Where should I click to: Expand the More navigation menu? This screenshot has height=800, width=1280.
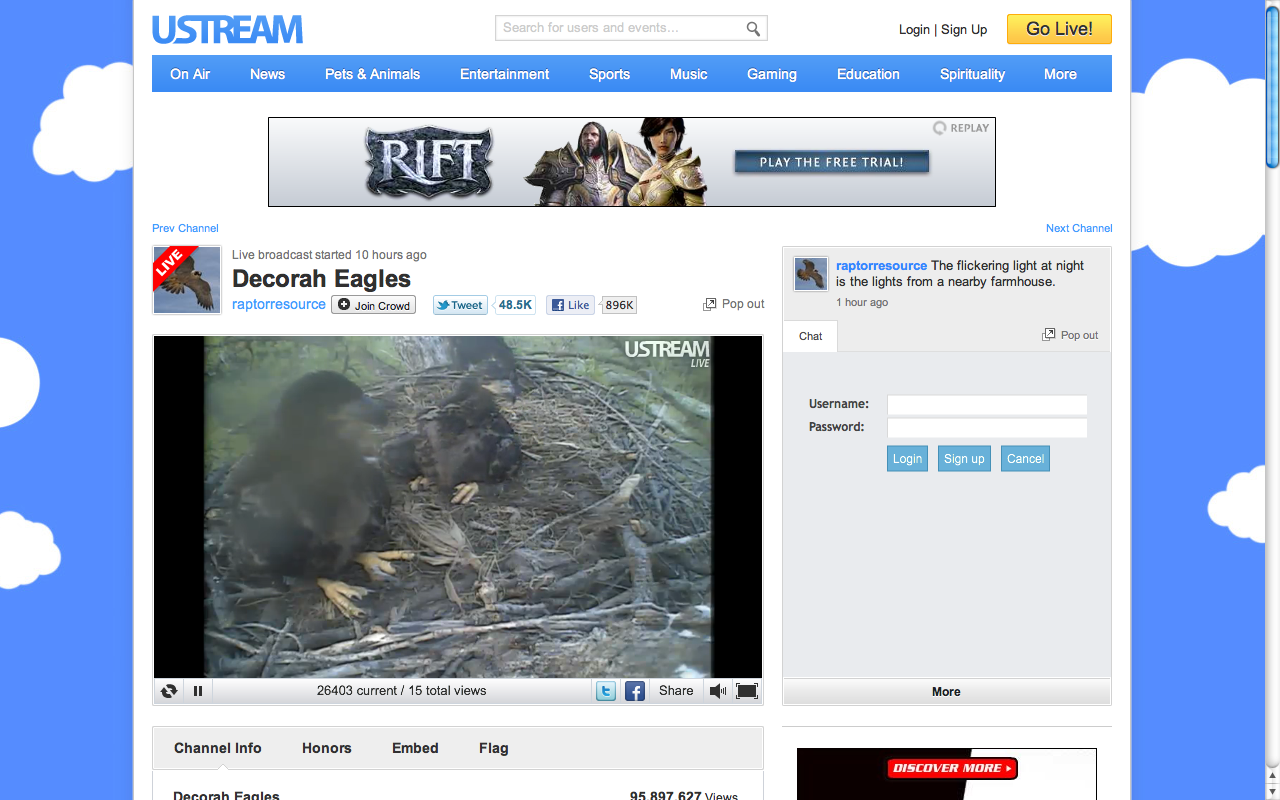click(1060, 74)
